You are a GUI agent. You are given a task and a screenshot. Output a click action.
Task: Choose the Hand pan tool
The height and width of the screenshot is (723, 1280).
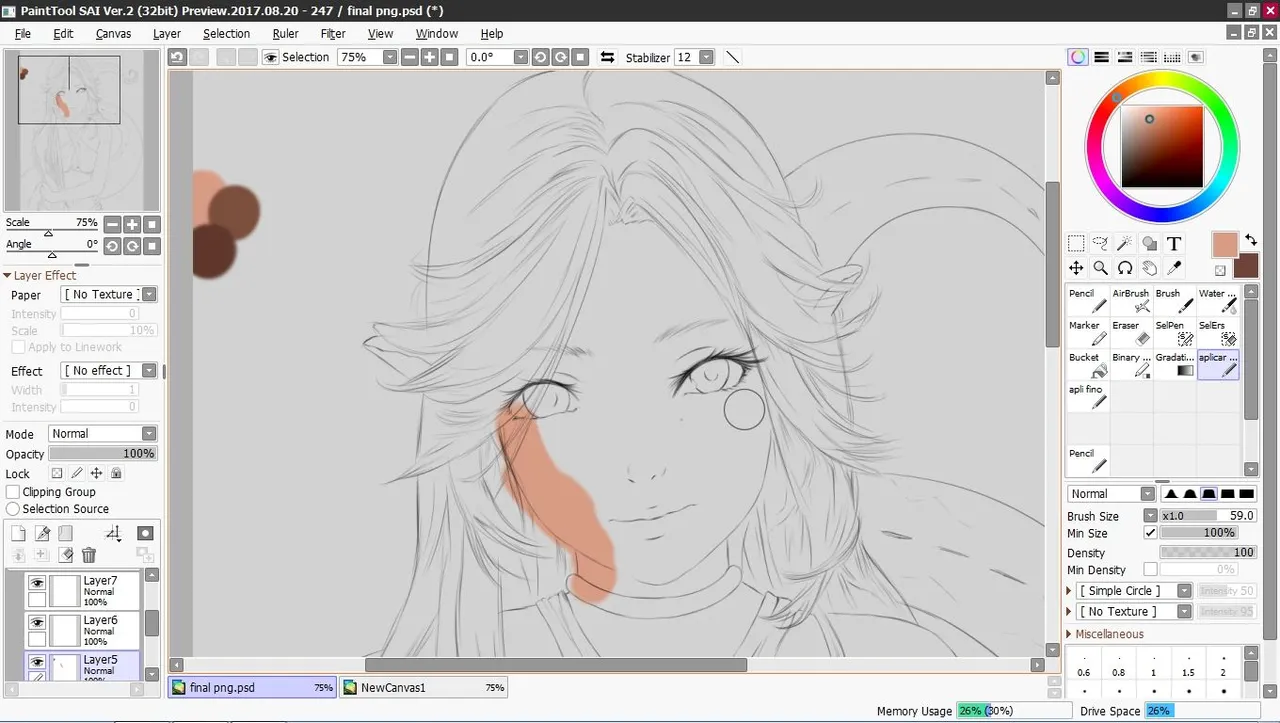[x=1149, y=268]
